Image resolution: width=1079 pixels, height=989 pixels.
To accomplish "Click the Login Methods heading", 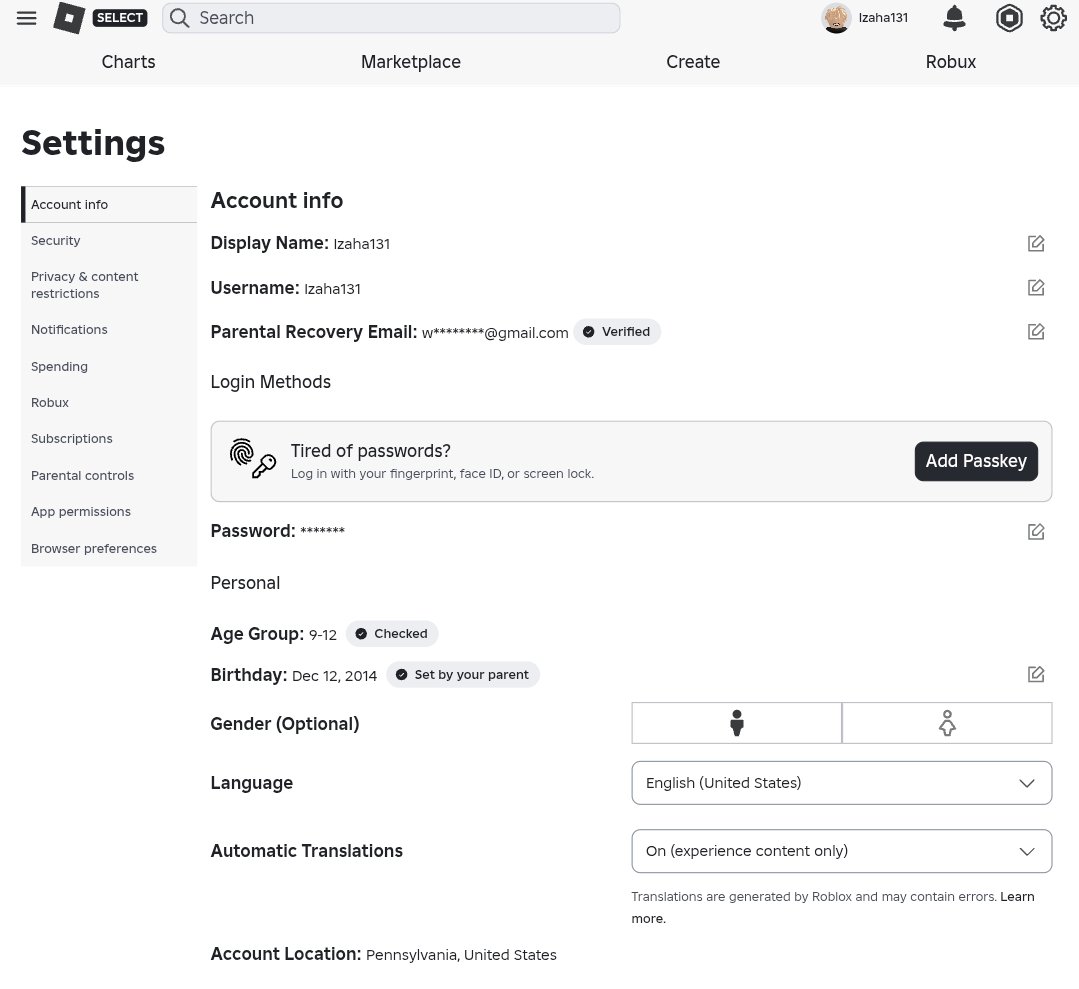I will (270, 382).
